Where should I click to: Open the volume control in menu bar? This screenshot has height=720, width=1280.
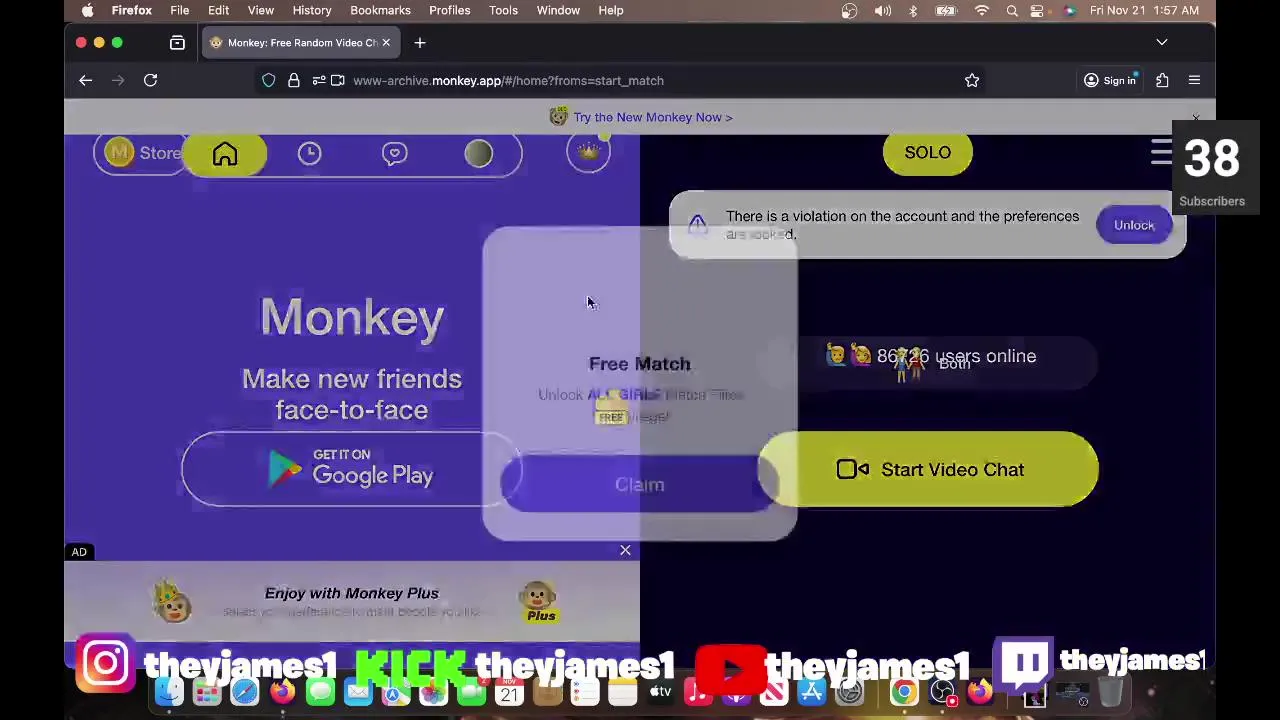882,10
